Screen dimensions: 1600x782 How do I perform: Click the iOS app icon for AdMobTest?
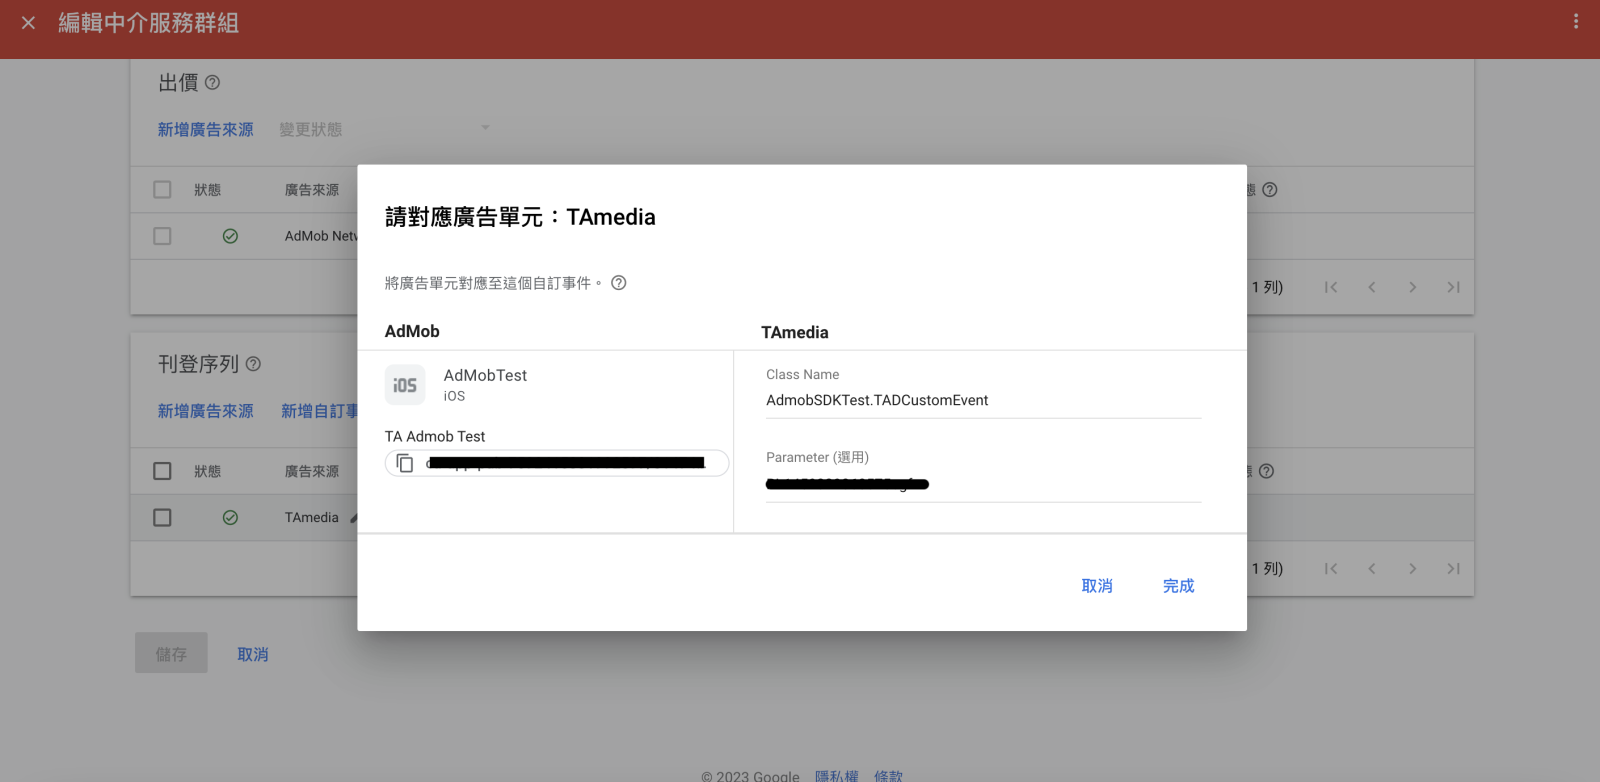[x=405, y=385]
